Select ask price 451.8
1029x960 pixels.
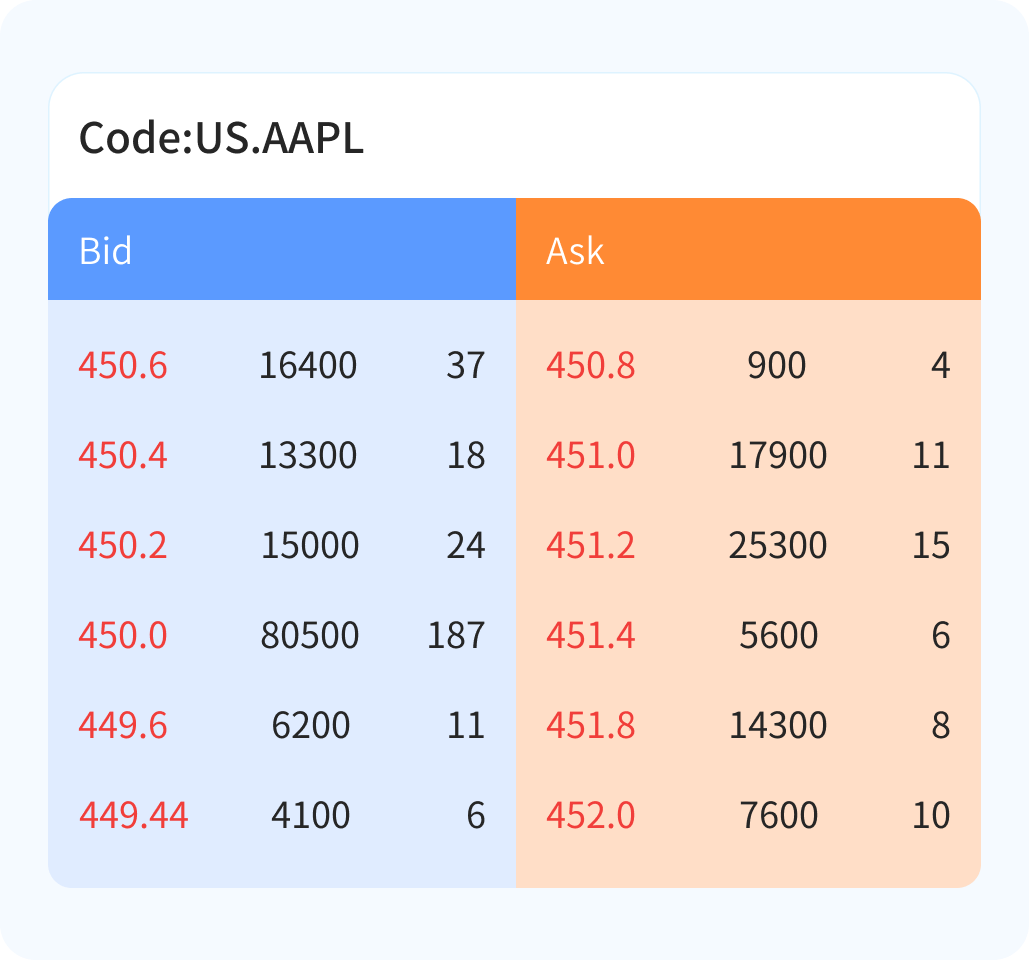click(590, 726)
